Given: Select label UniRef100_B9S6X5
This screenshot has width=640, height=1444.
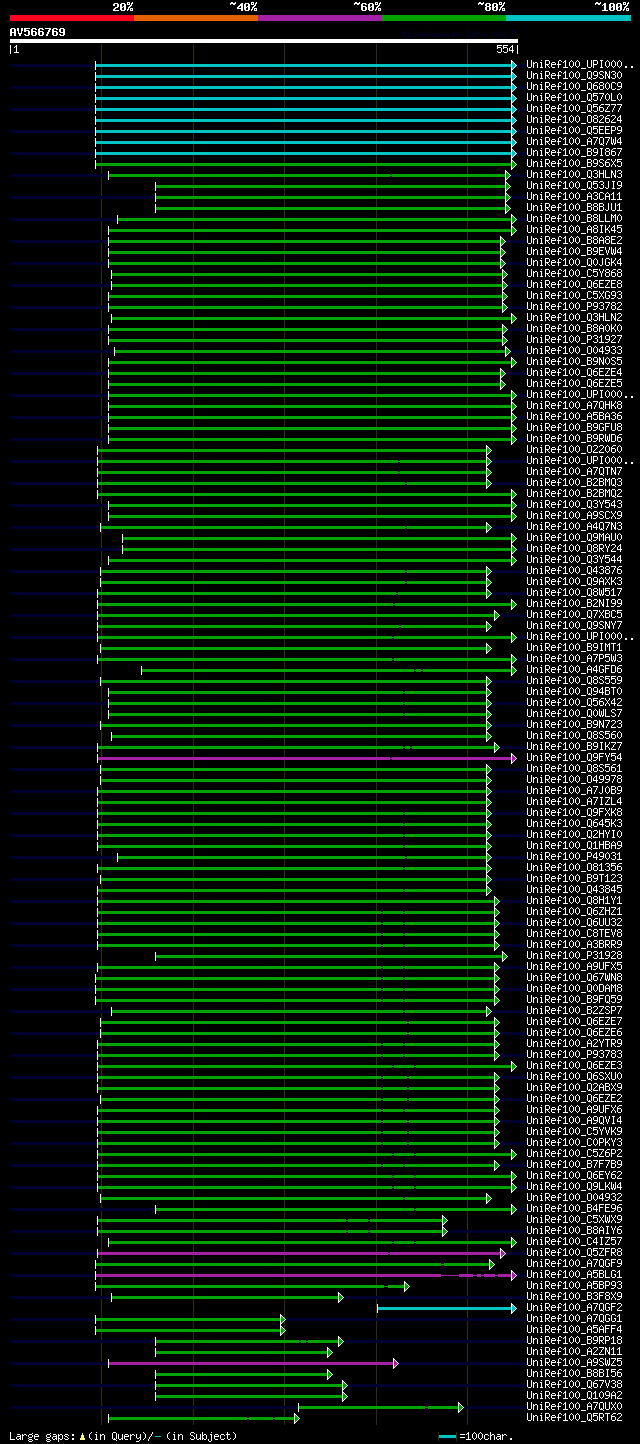Looking at the screenshot, I should point(574,163).
